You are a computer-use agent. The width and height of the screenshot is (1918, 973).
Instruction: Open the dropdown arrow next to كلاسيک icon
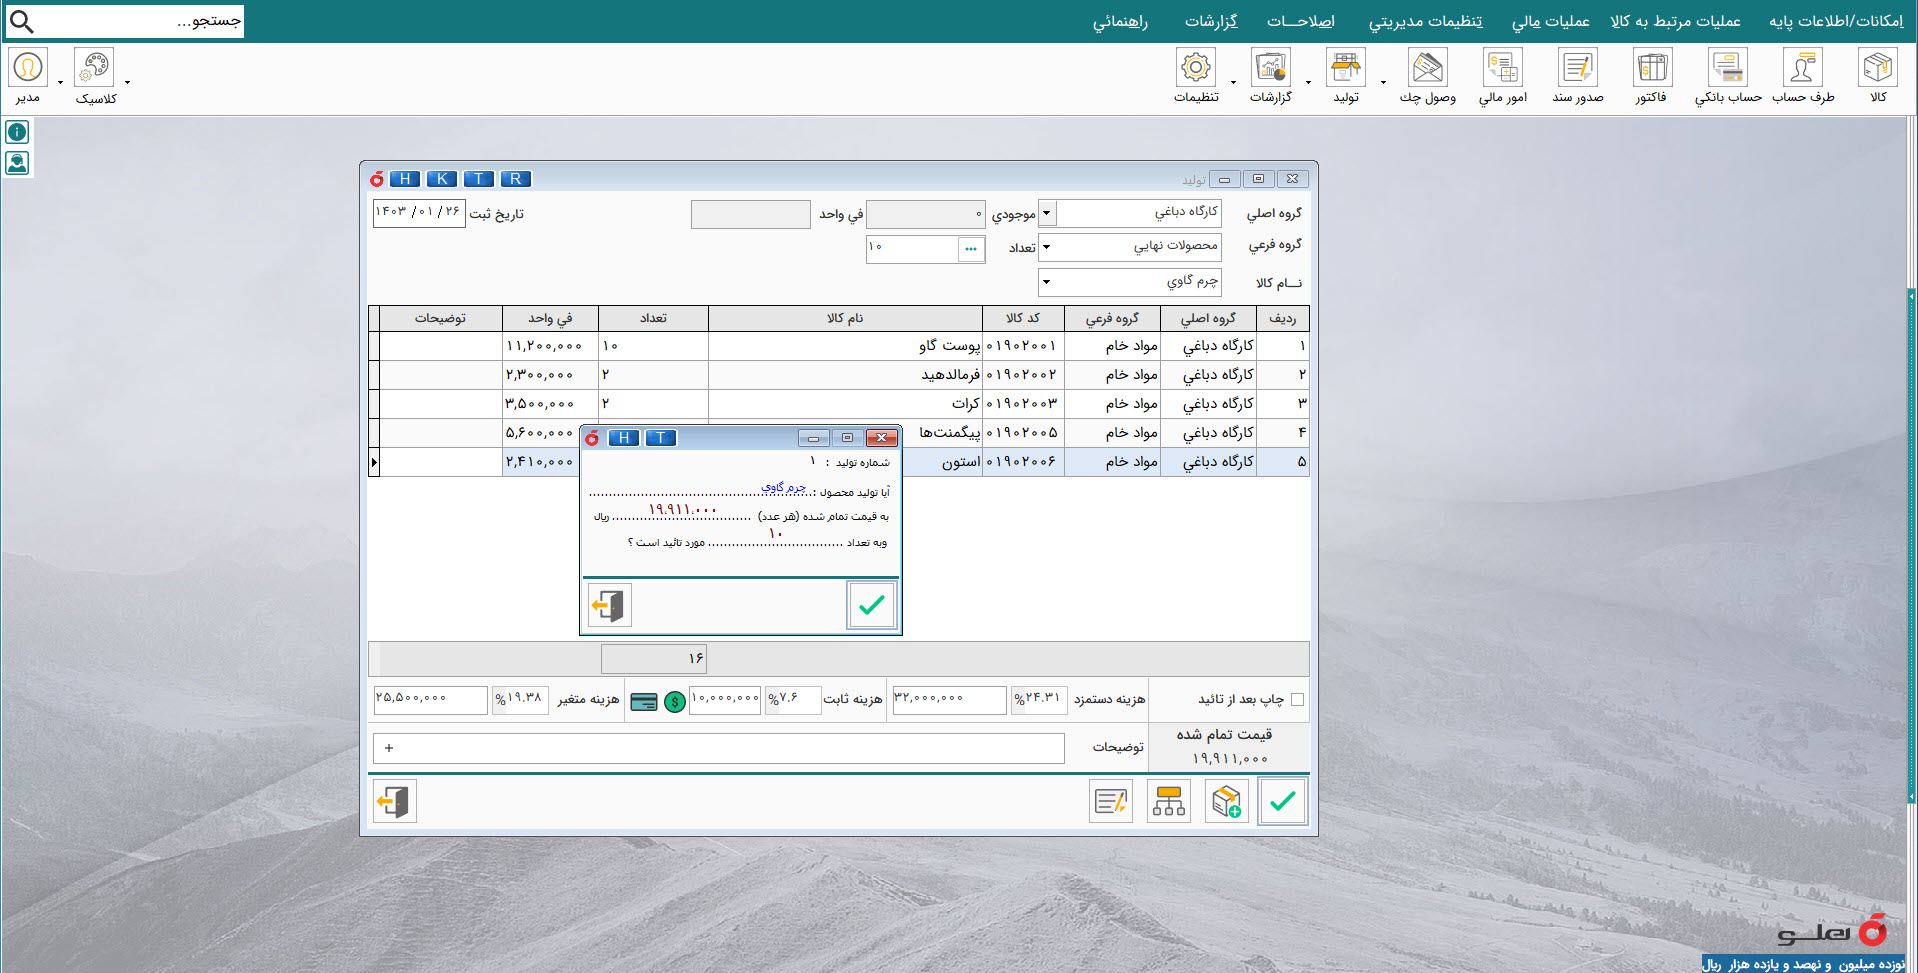[127, 82]
